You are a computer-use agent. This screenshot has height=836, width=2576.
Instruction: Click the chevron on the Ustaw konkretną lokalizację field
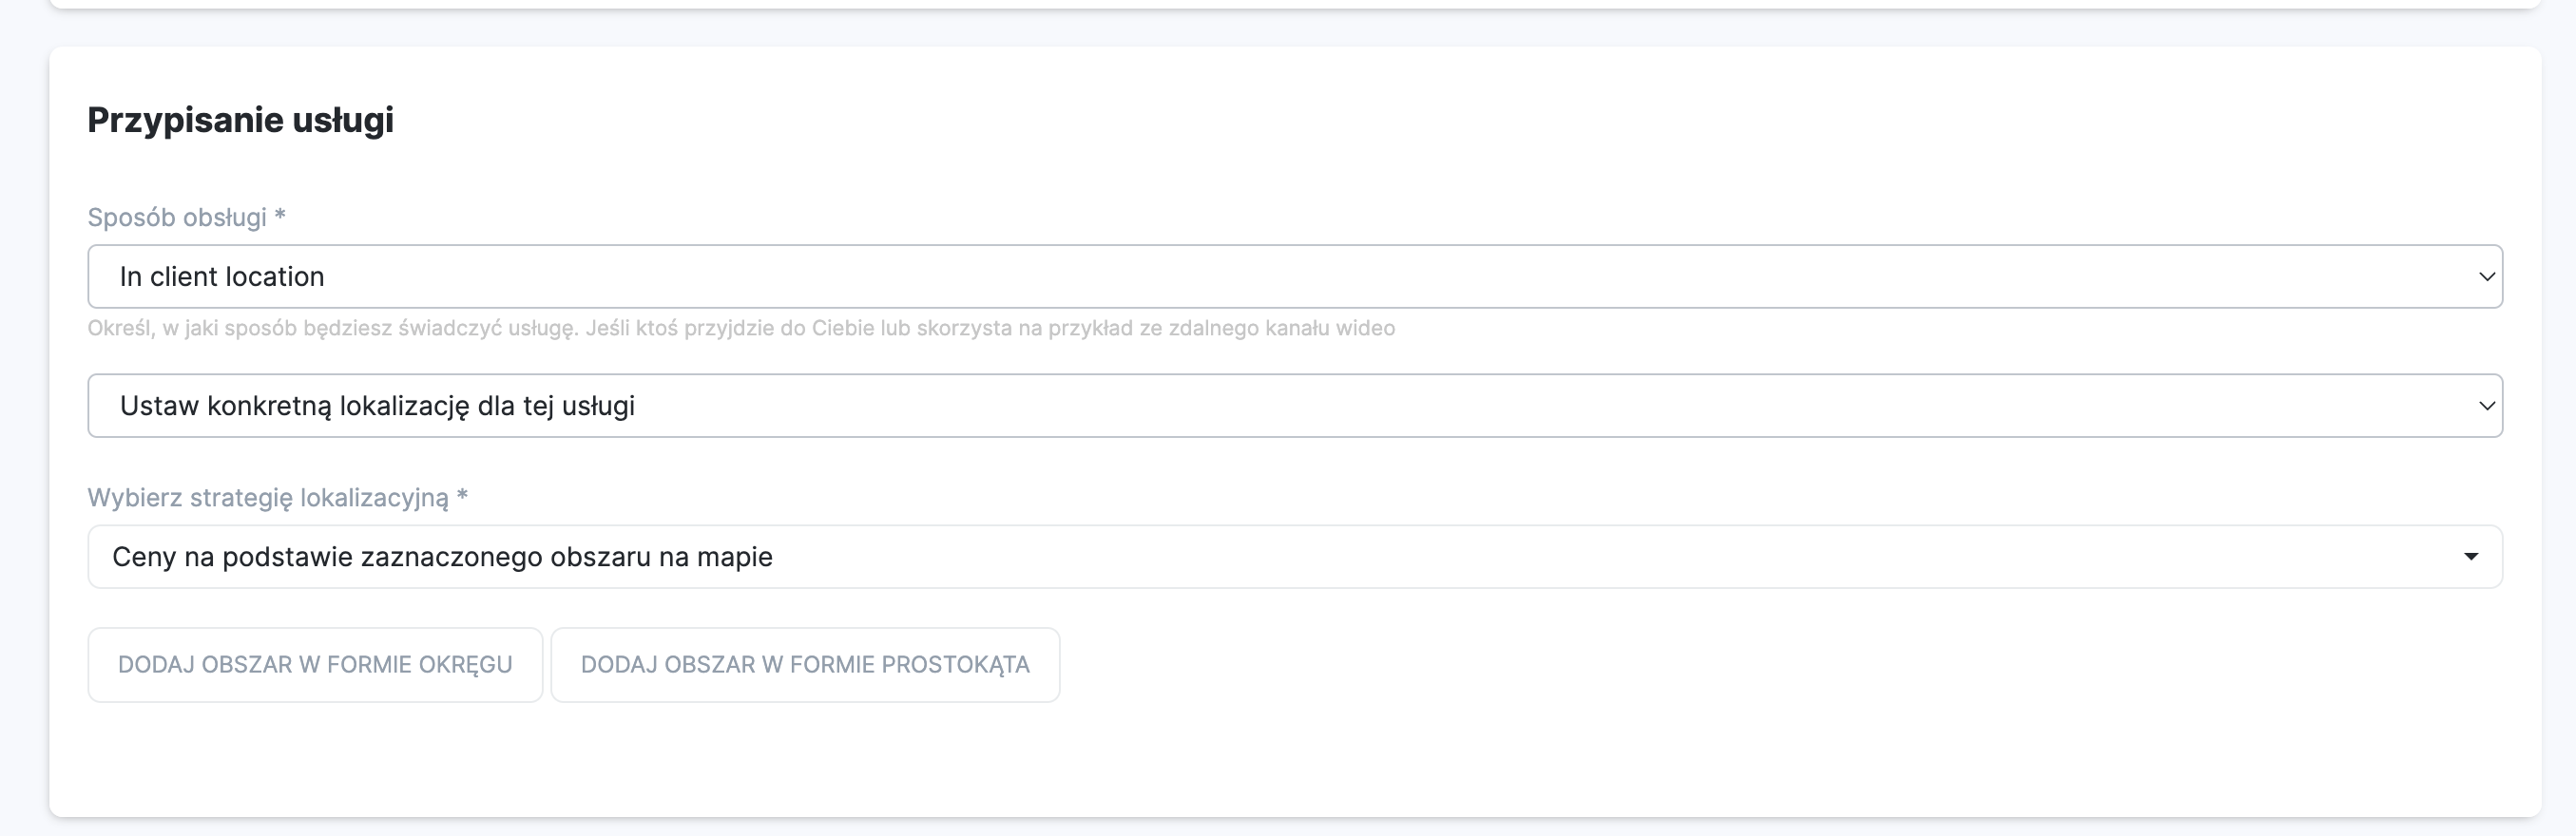tap(2486, 406)
